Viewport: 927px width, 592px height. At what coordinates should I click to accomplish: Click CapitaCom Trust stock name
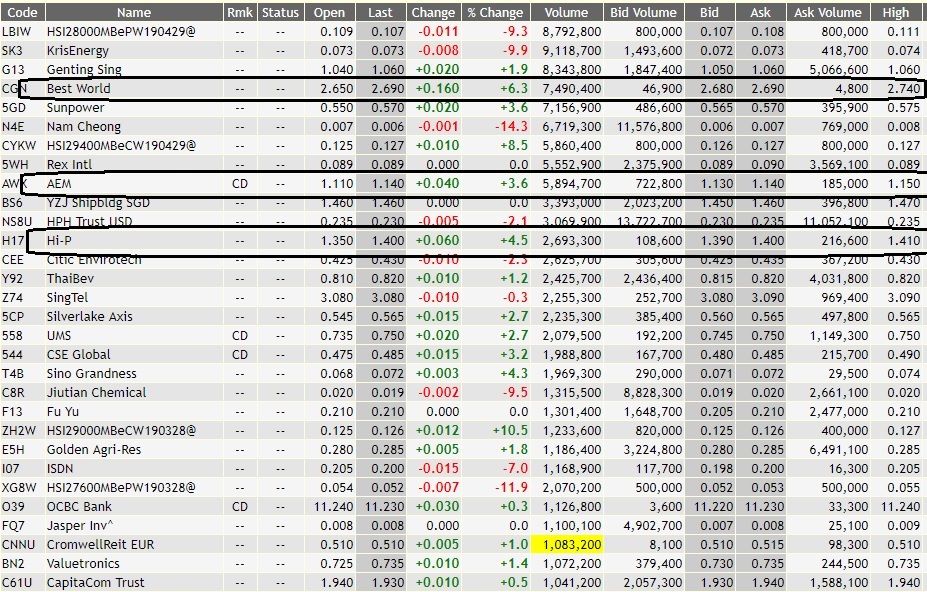pos(95,583)
